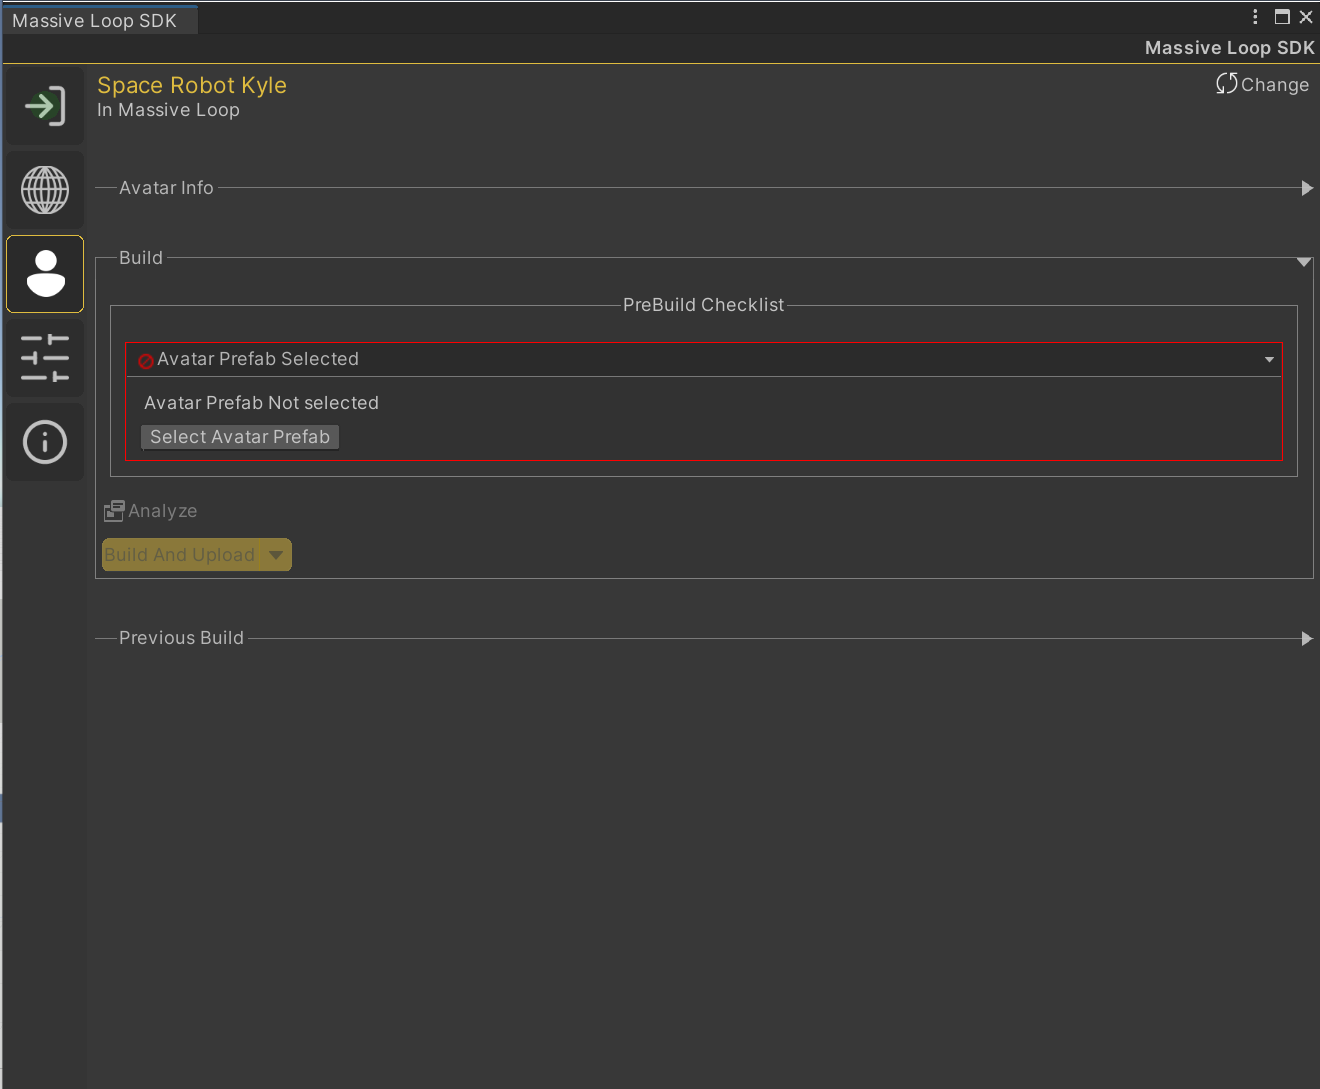The image size is (1320, 1089).
Task: Collapse the Build section arrow
Action: [x=1304, y=261]
